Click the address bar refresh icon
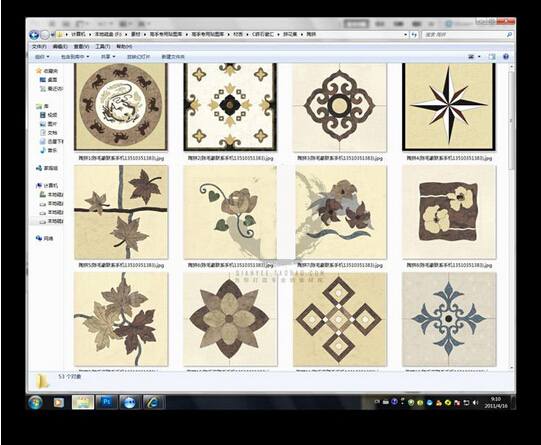The image size is (541, 445). pos(414,34)
